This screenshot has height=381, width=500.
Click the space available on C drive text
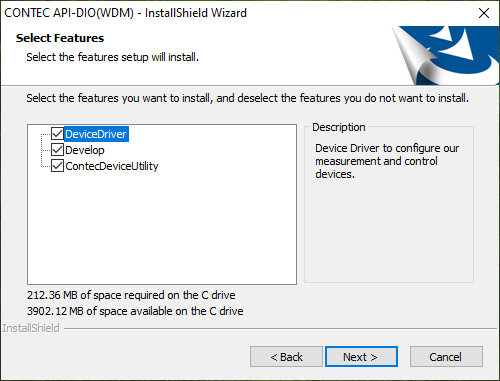pos(135,311)
